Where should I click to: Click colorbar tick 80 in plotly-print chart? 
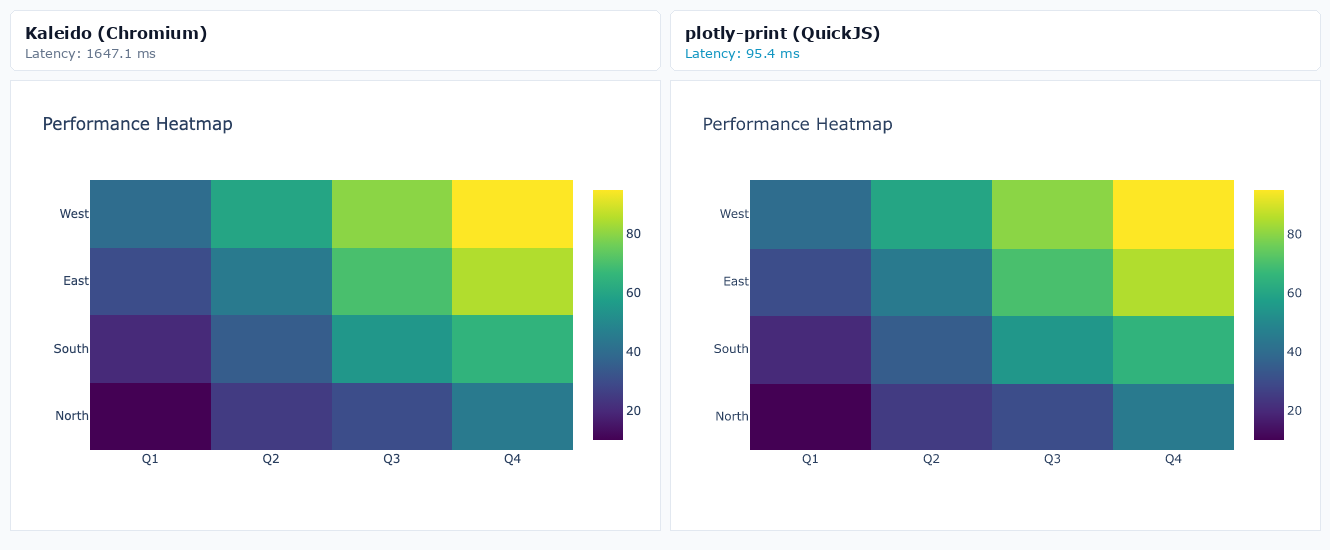(x=1294, y=234)
